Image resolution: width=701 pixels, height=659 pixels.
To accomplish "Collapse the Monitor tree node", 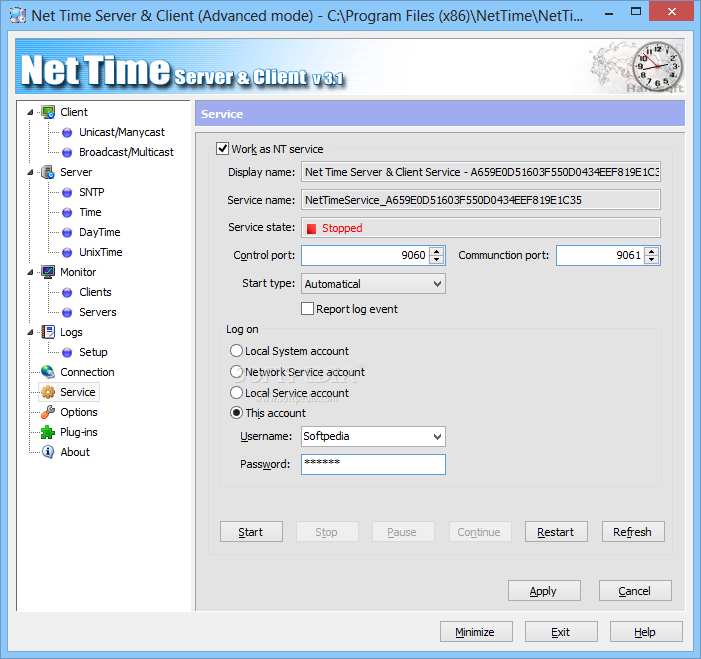I will pyautogui.click(x=30, y=272).
